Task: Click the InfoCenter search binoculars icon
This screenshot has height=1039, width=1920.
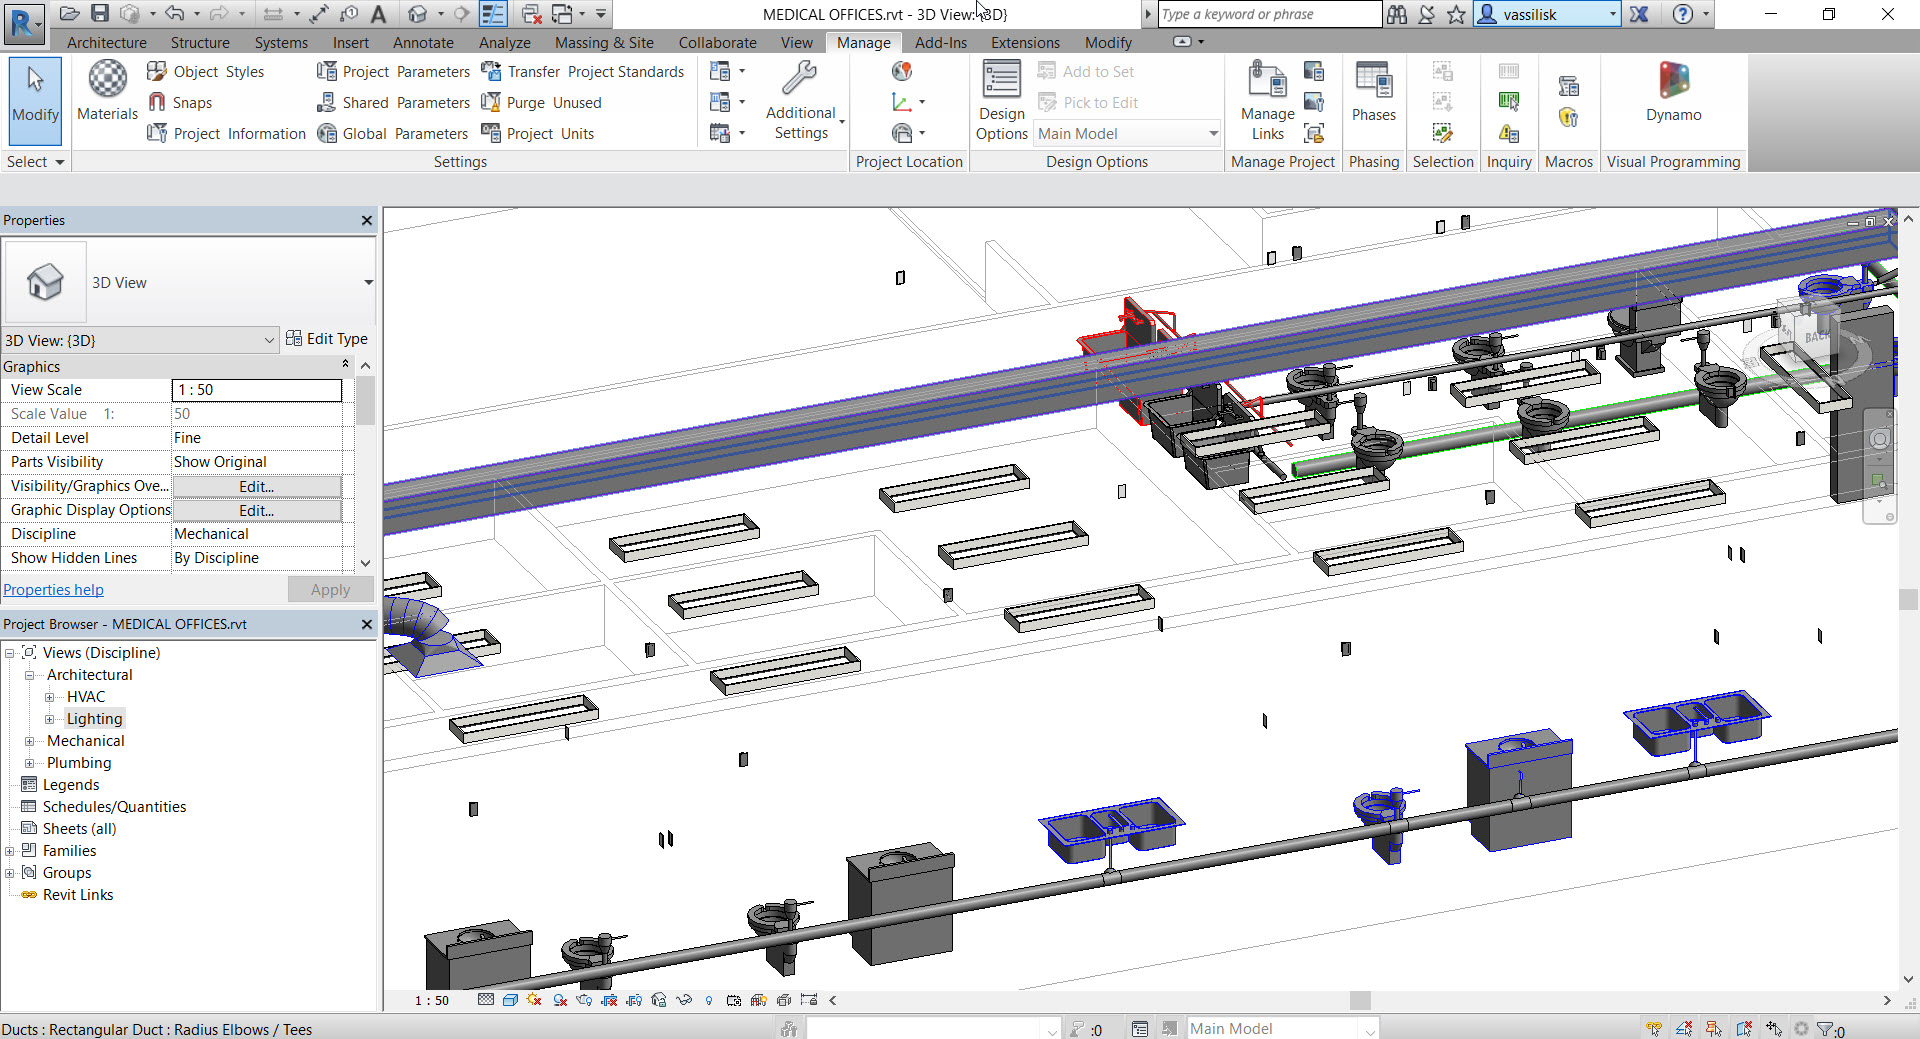Action: pos(1397,14)
